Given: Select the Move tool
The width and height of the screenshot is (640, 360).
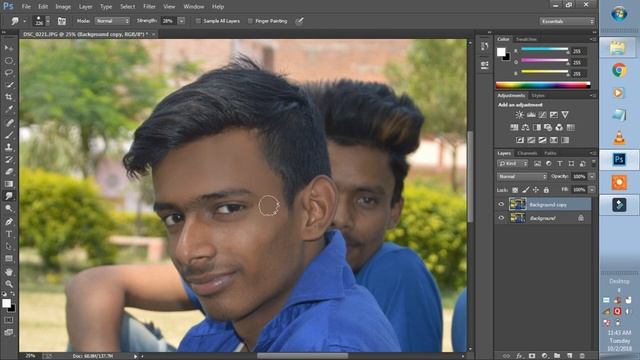Looking at the screenshot, I should click(9, 48).
